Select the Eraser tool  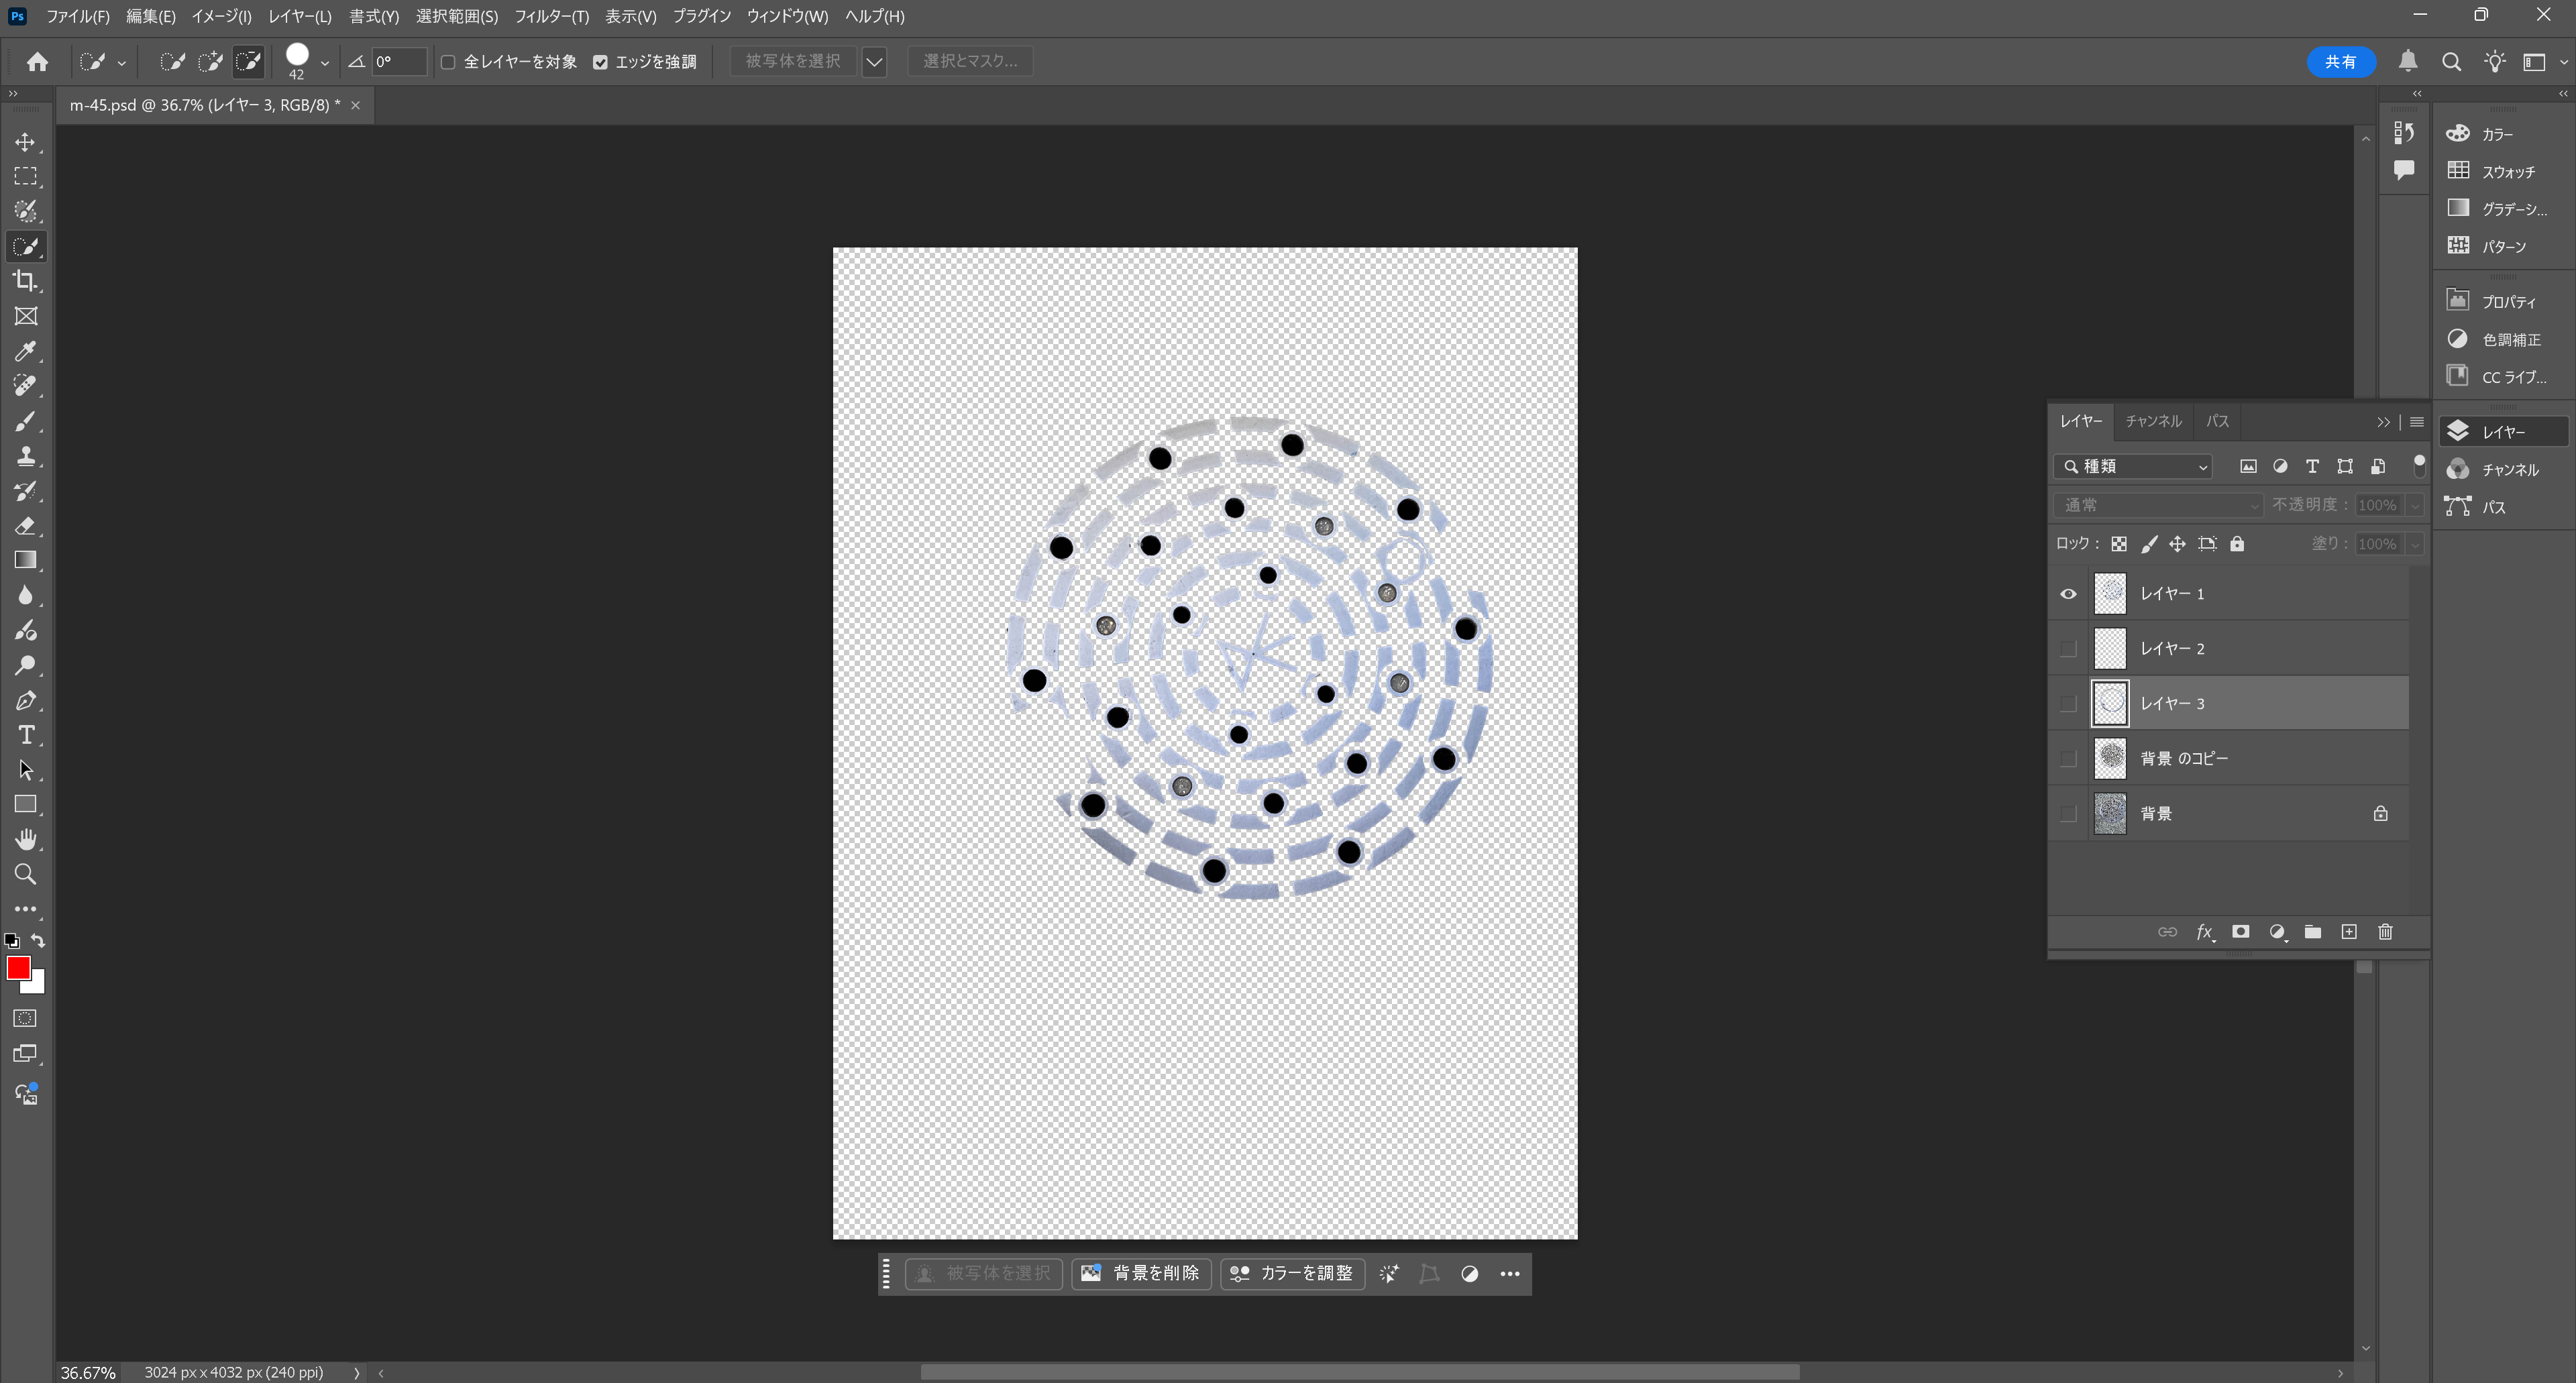pyautogui.click(x=25, y=526)
